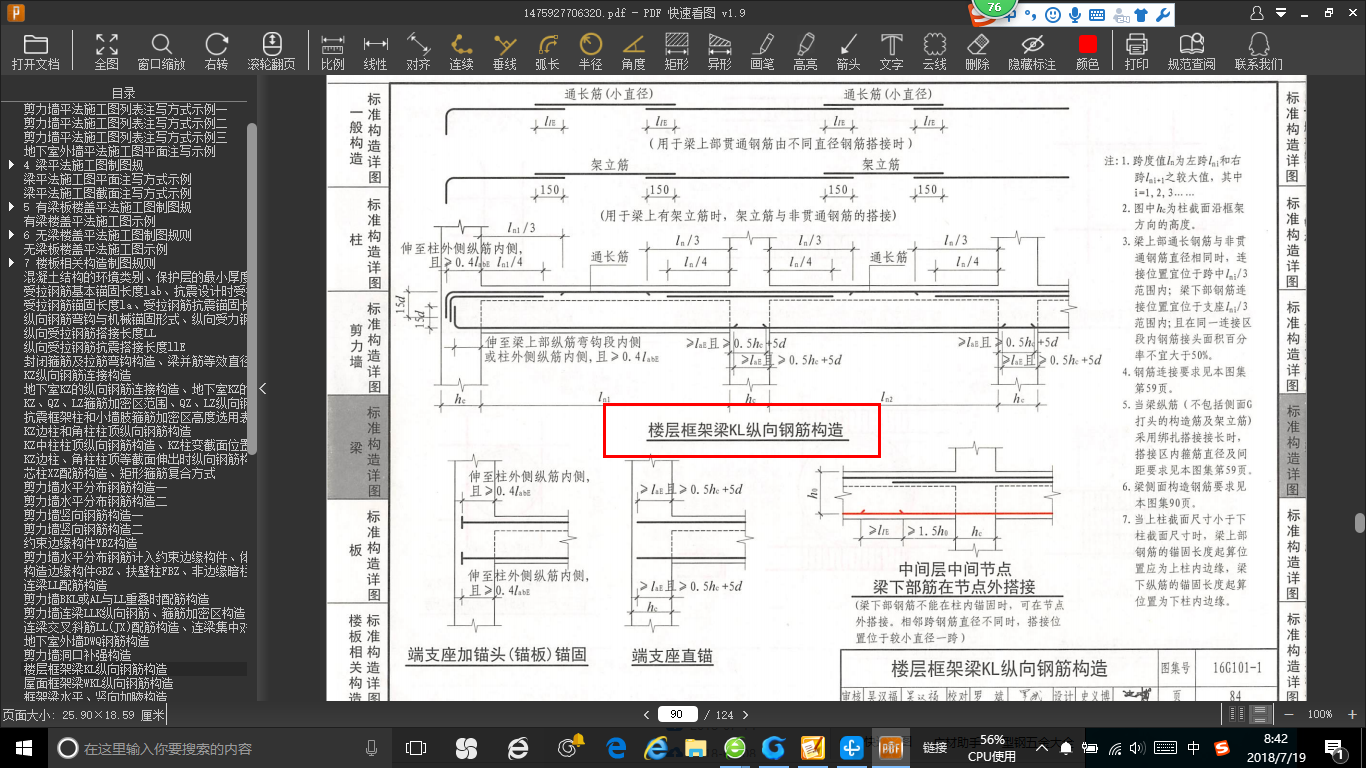Expand the '4 梁平法施工图制图规' tree node
The height and width of the screenshot is (768, 1366).
tap(12, 165)
